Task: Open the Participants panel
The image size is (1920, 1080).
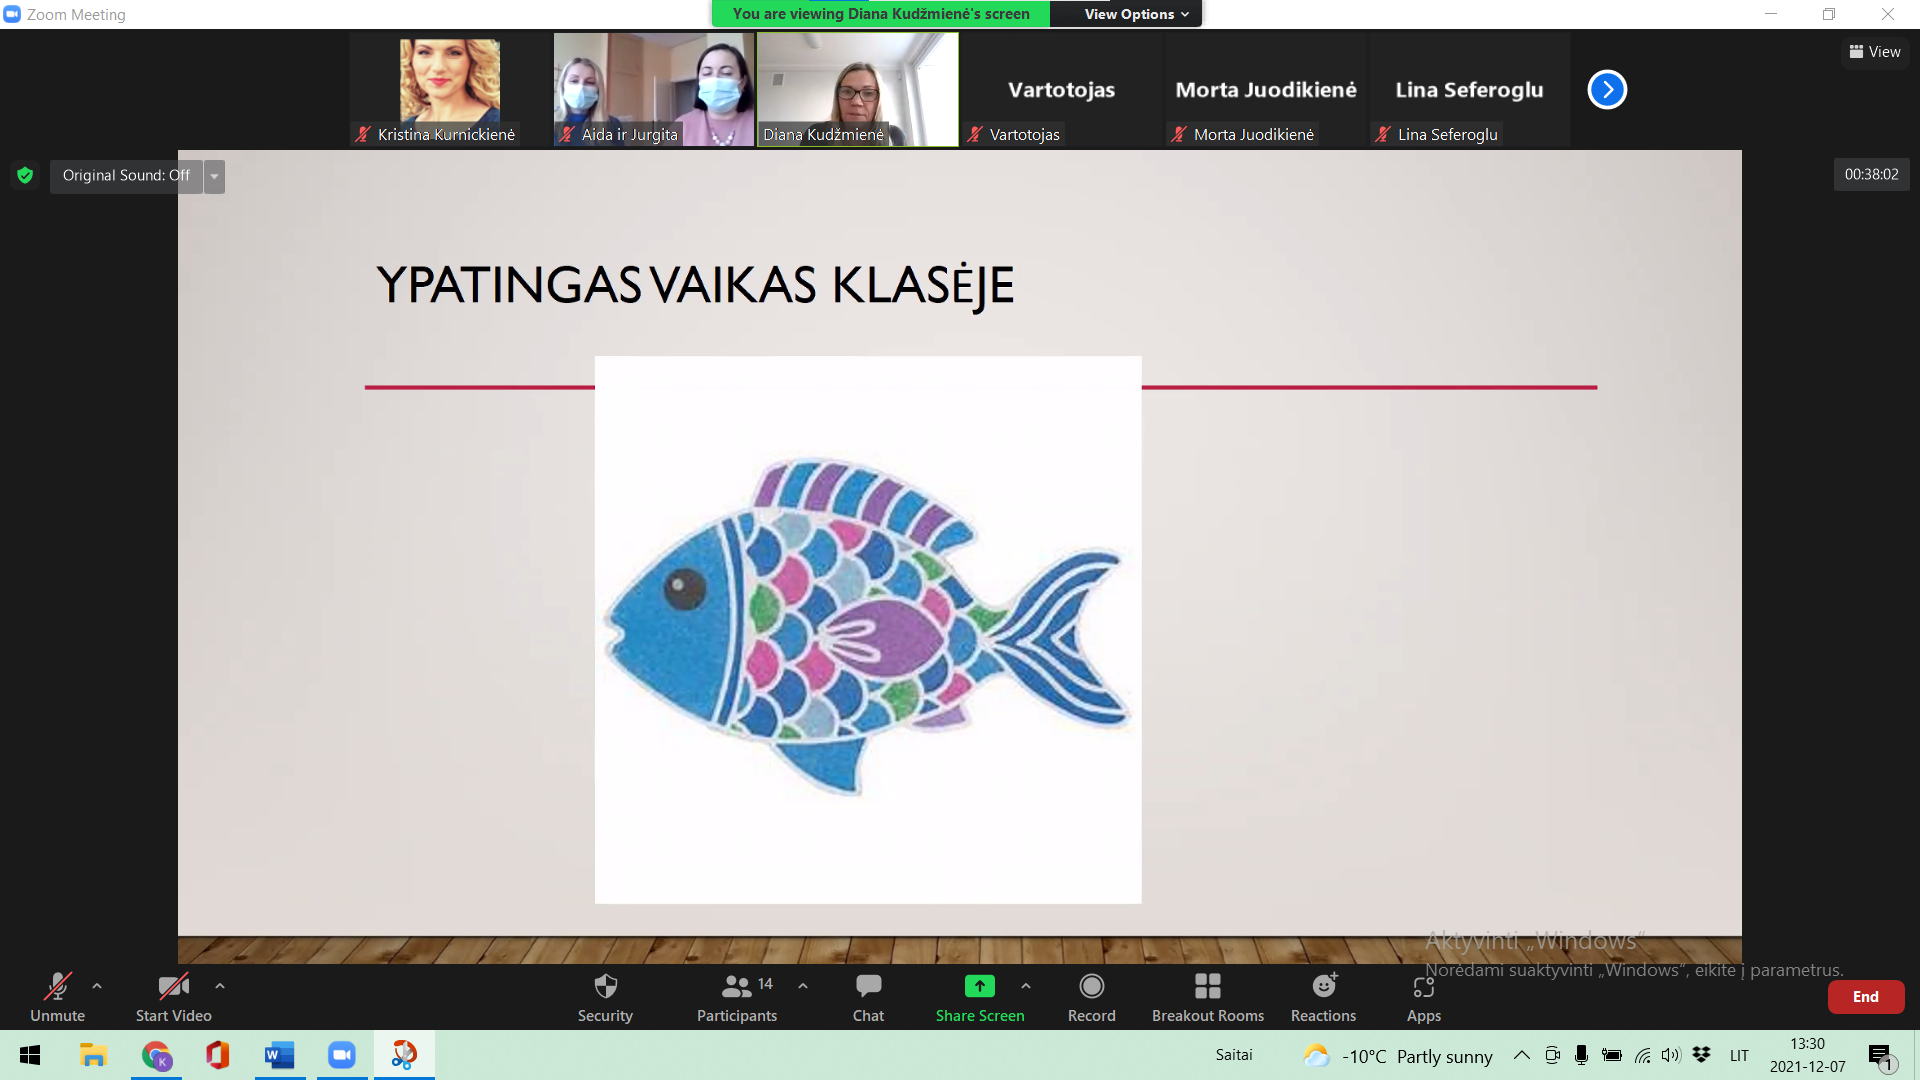Action: pos(737,997)
